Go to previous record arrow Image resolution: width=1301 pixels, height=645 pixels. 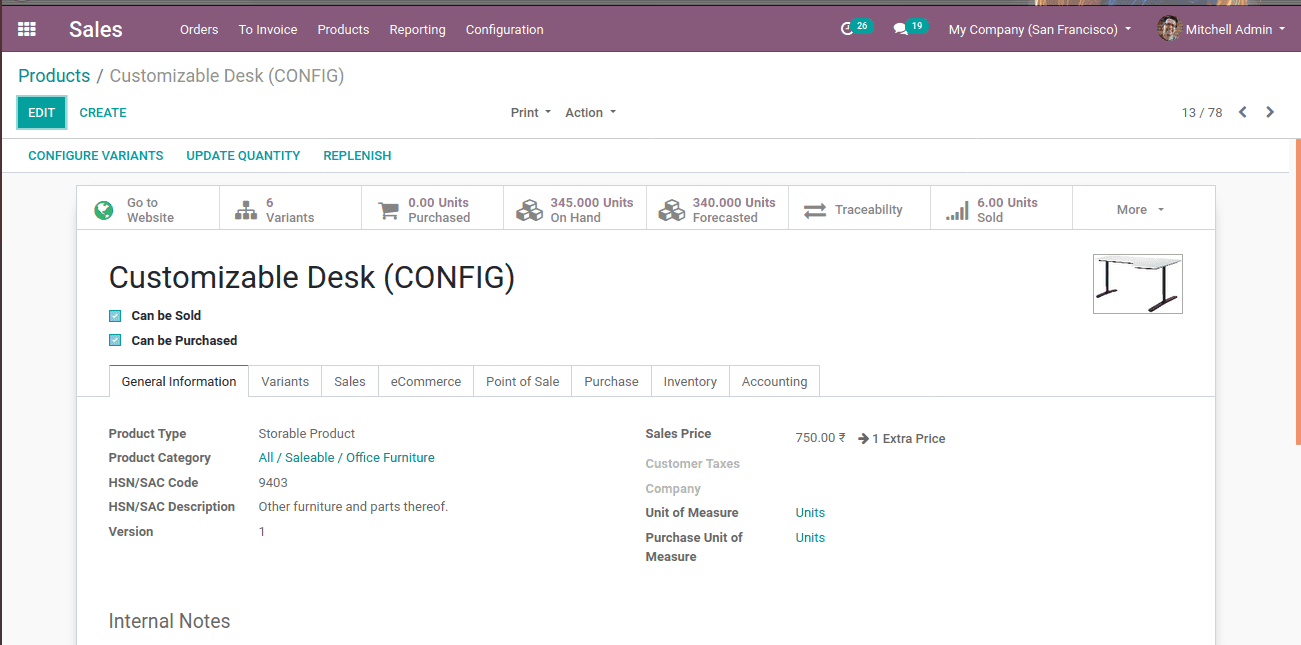tap(1243, 112)
